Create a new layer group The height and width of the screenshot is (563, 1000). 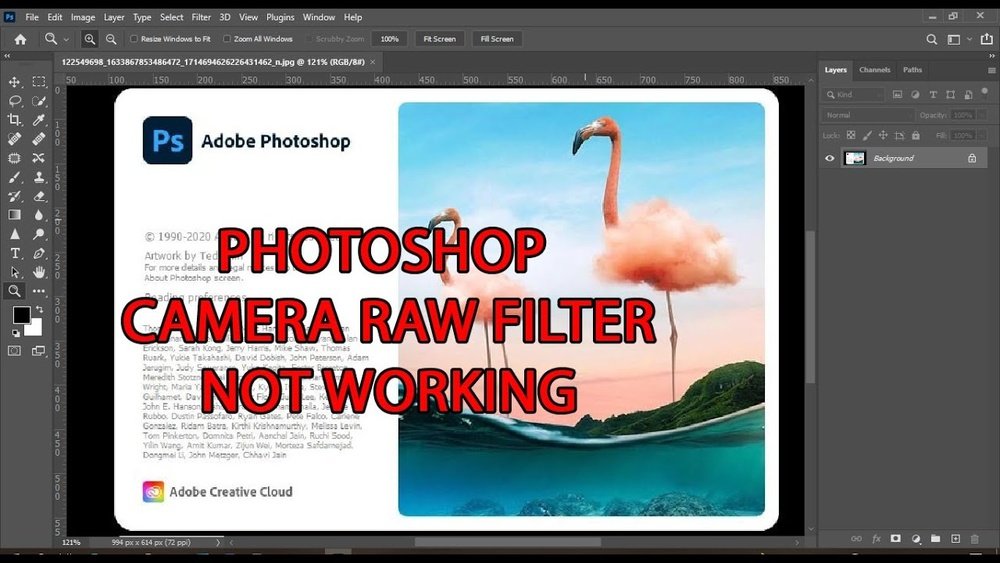(x=936, y=539)
